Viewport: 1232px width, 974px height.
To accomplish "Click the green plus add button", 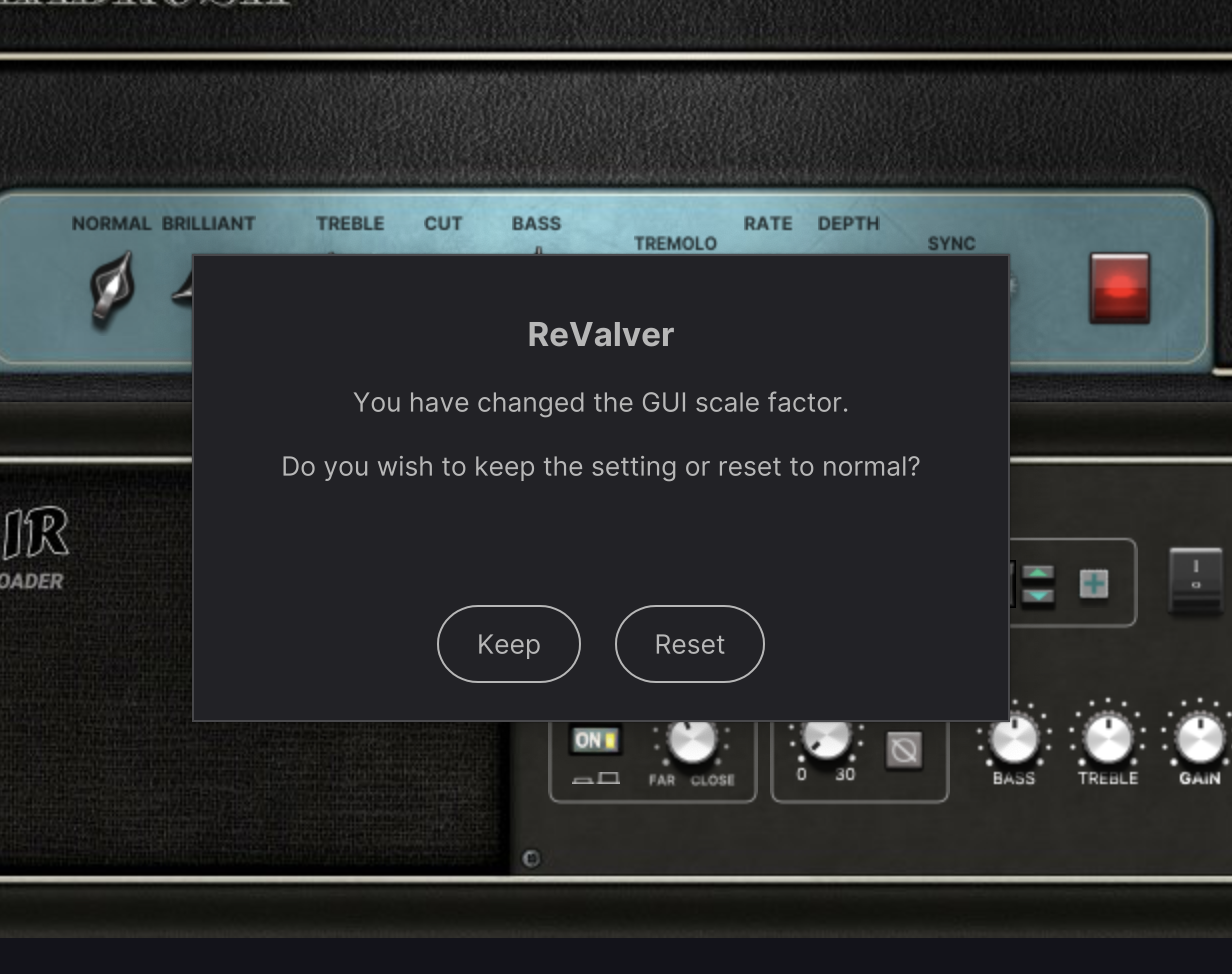I will tap(1094, 584).
